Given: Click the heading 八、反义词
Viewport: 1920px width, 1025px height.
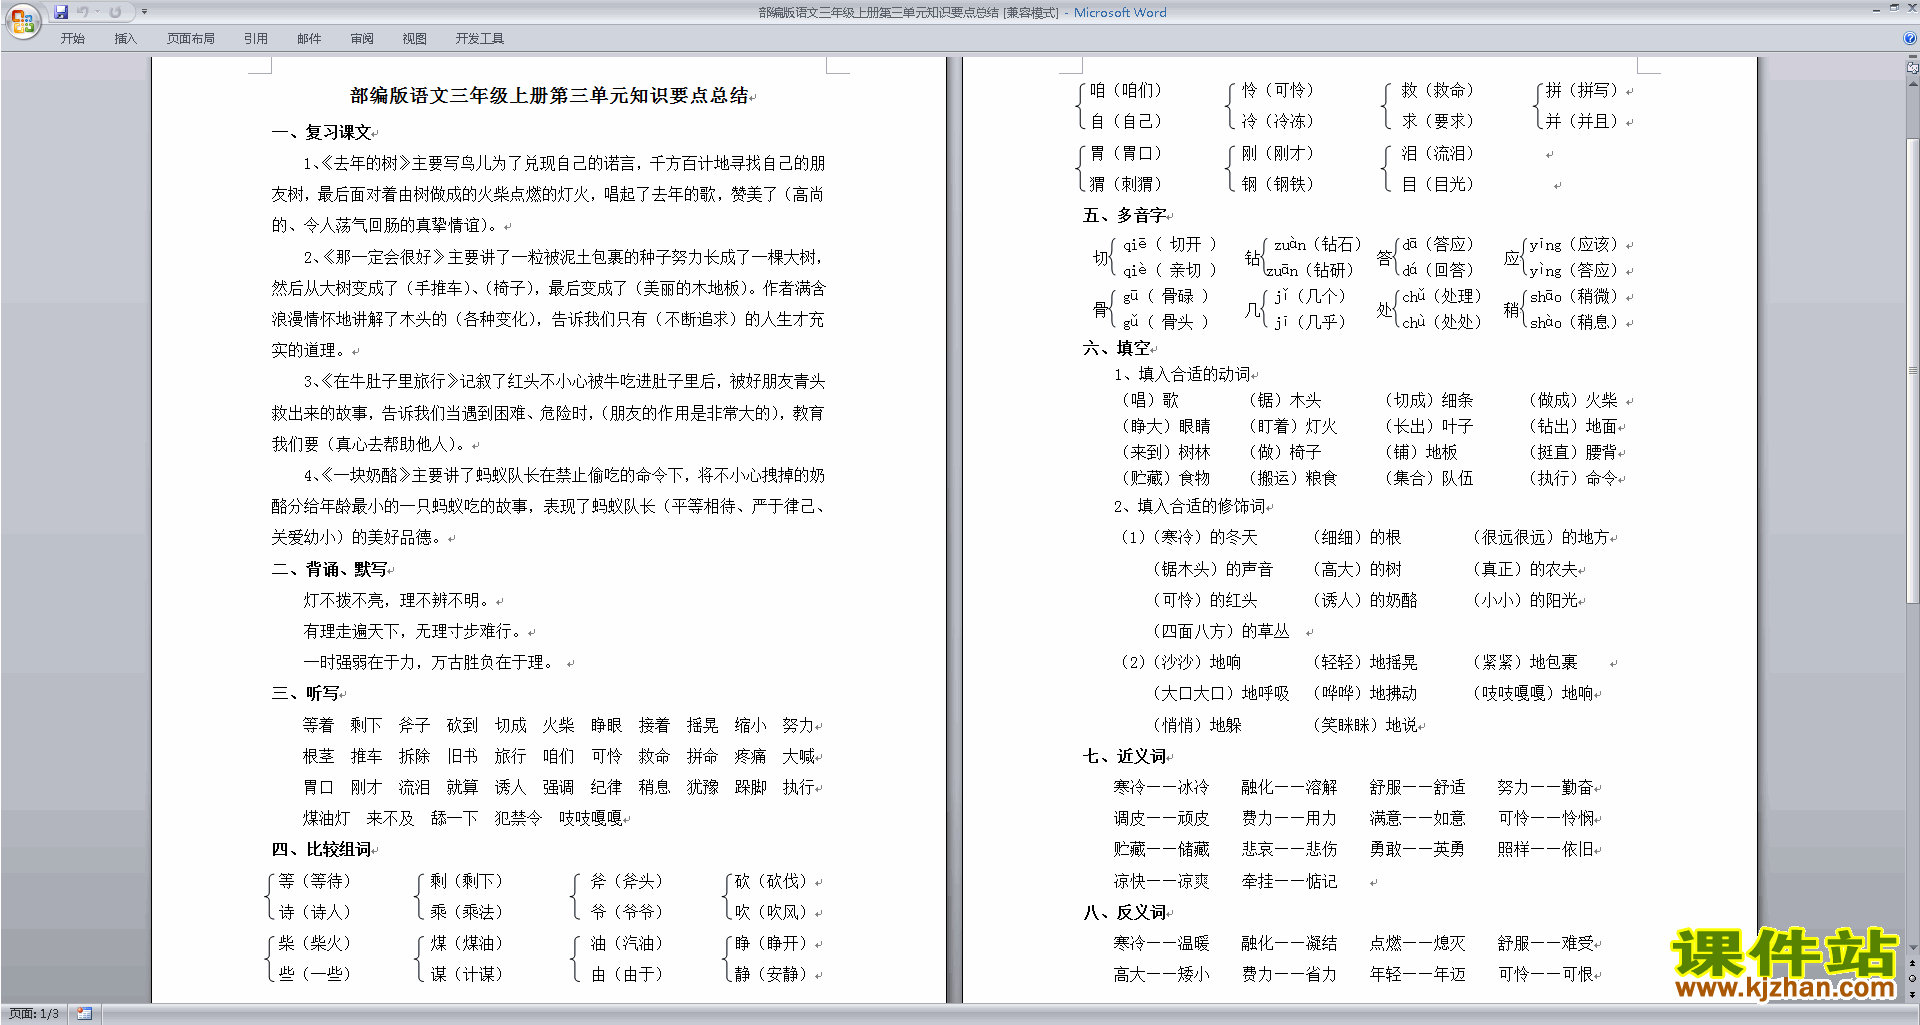Looking at the screenshot, I should (1125, 912).
